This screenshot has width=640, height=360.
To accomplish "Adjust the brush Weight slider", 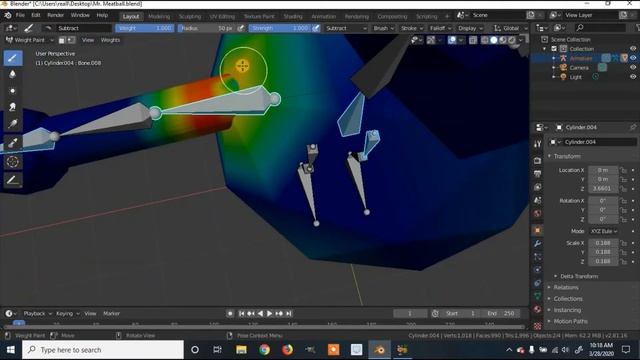I will (x=145, y=28).
